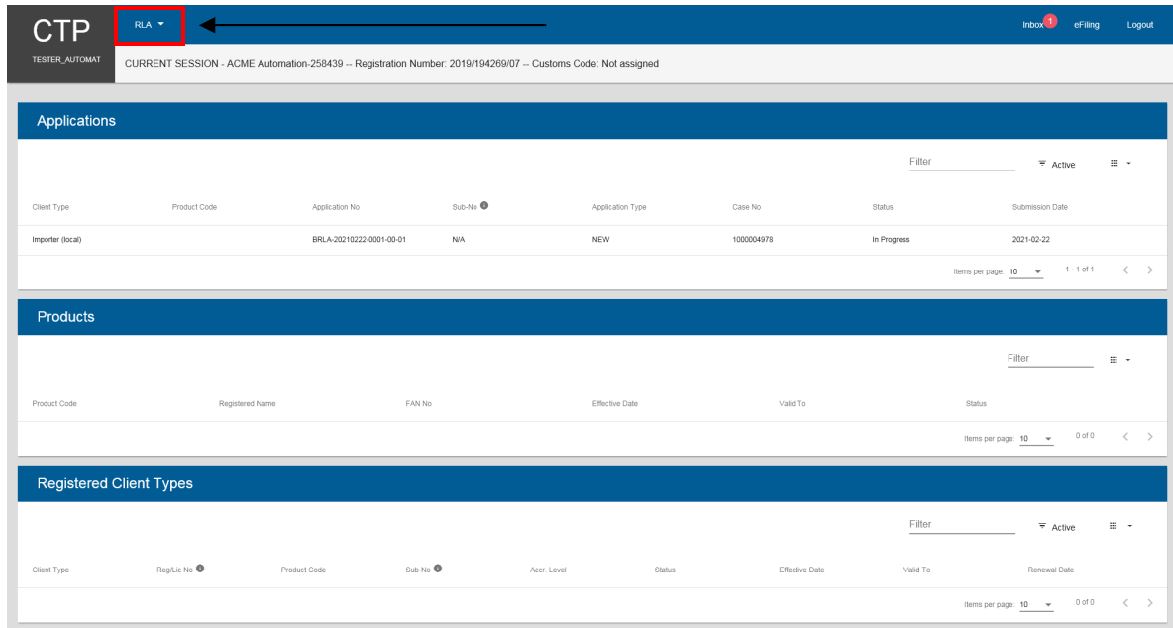Sort Registered Client Types by Renewal Date
Screen dimensions: 1173x628
coord(1051,570)
